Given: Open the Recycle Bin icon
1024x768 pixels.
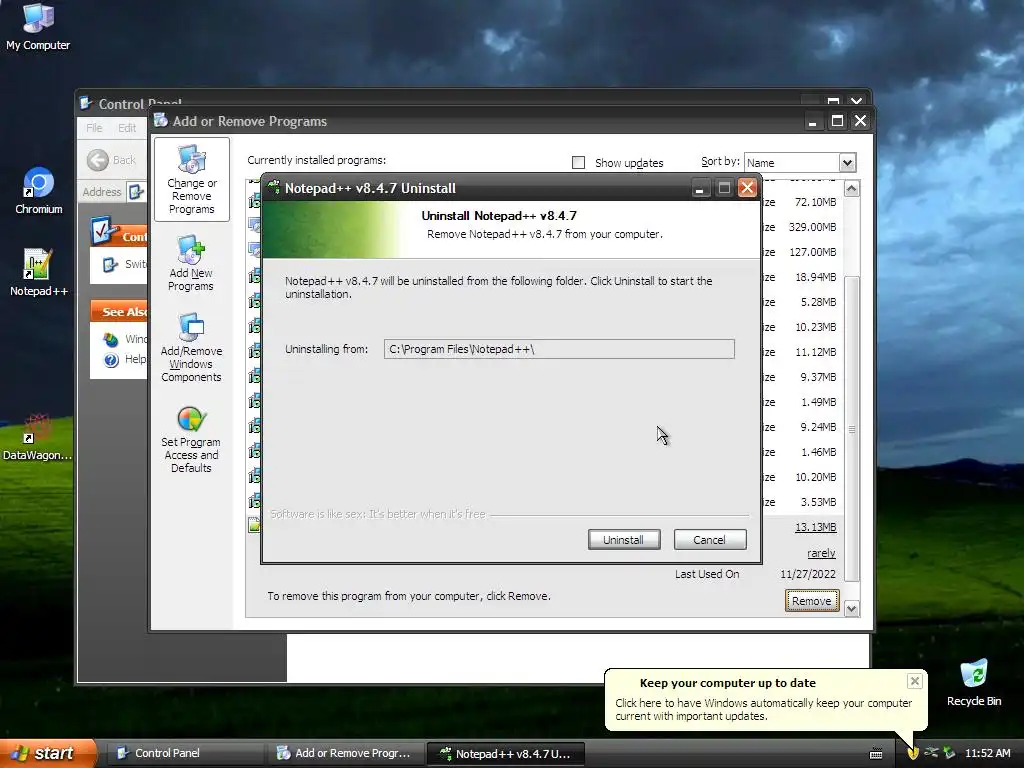Looking at the screenshot, I should coord(974,682).
